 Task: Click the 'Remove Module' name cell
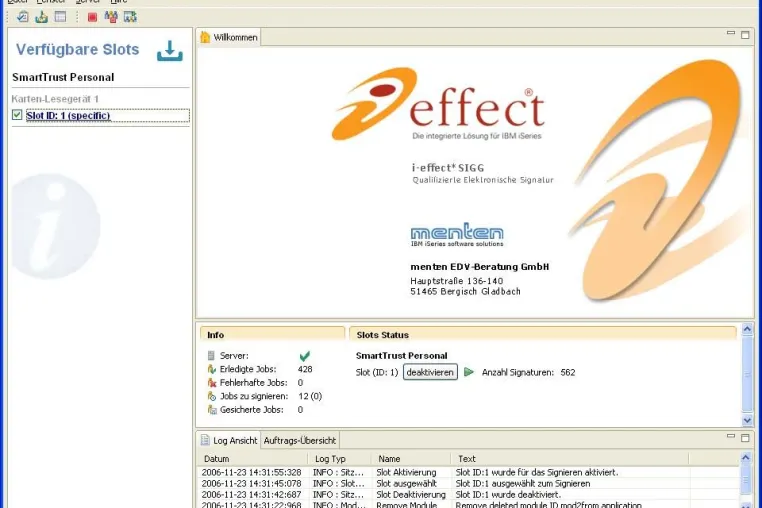[x=406, y=505]
